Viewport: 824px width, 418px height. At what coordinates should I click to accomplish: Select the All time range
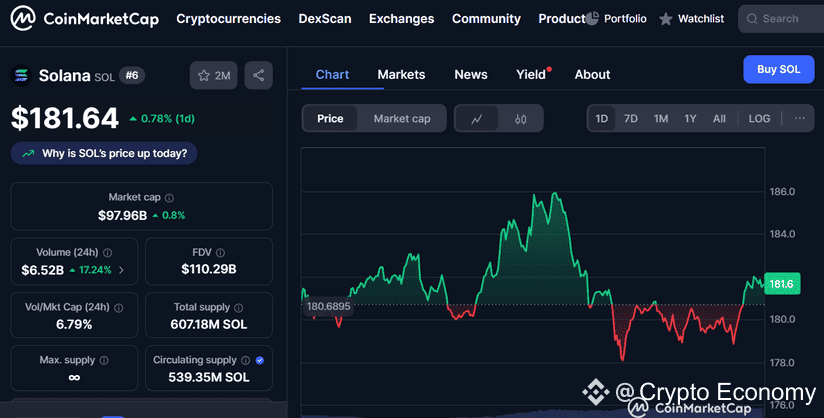(719, 119)
